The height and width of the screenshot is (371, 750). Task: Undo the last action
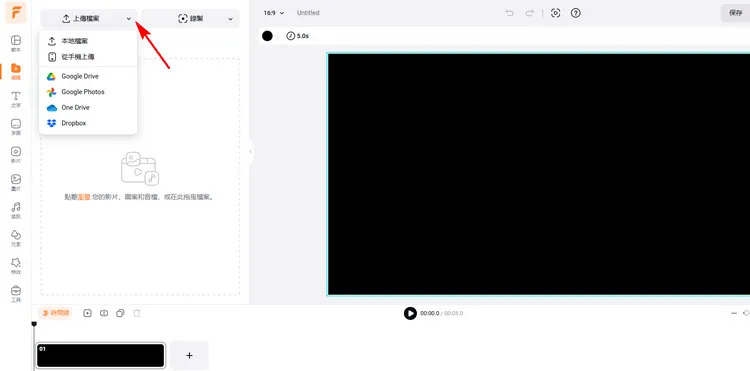point(510,13)
